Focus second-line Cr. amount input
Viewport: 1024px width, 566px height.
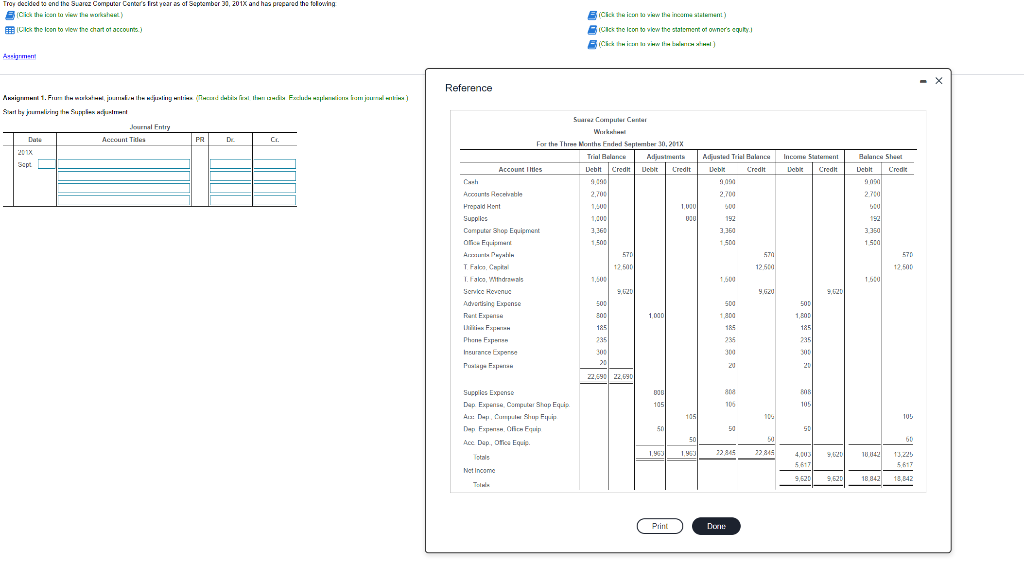tap(275, 176)
